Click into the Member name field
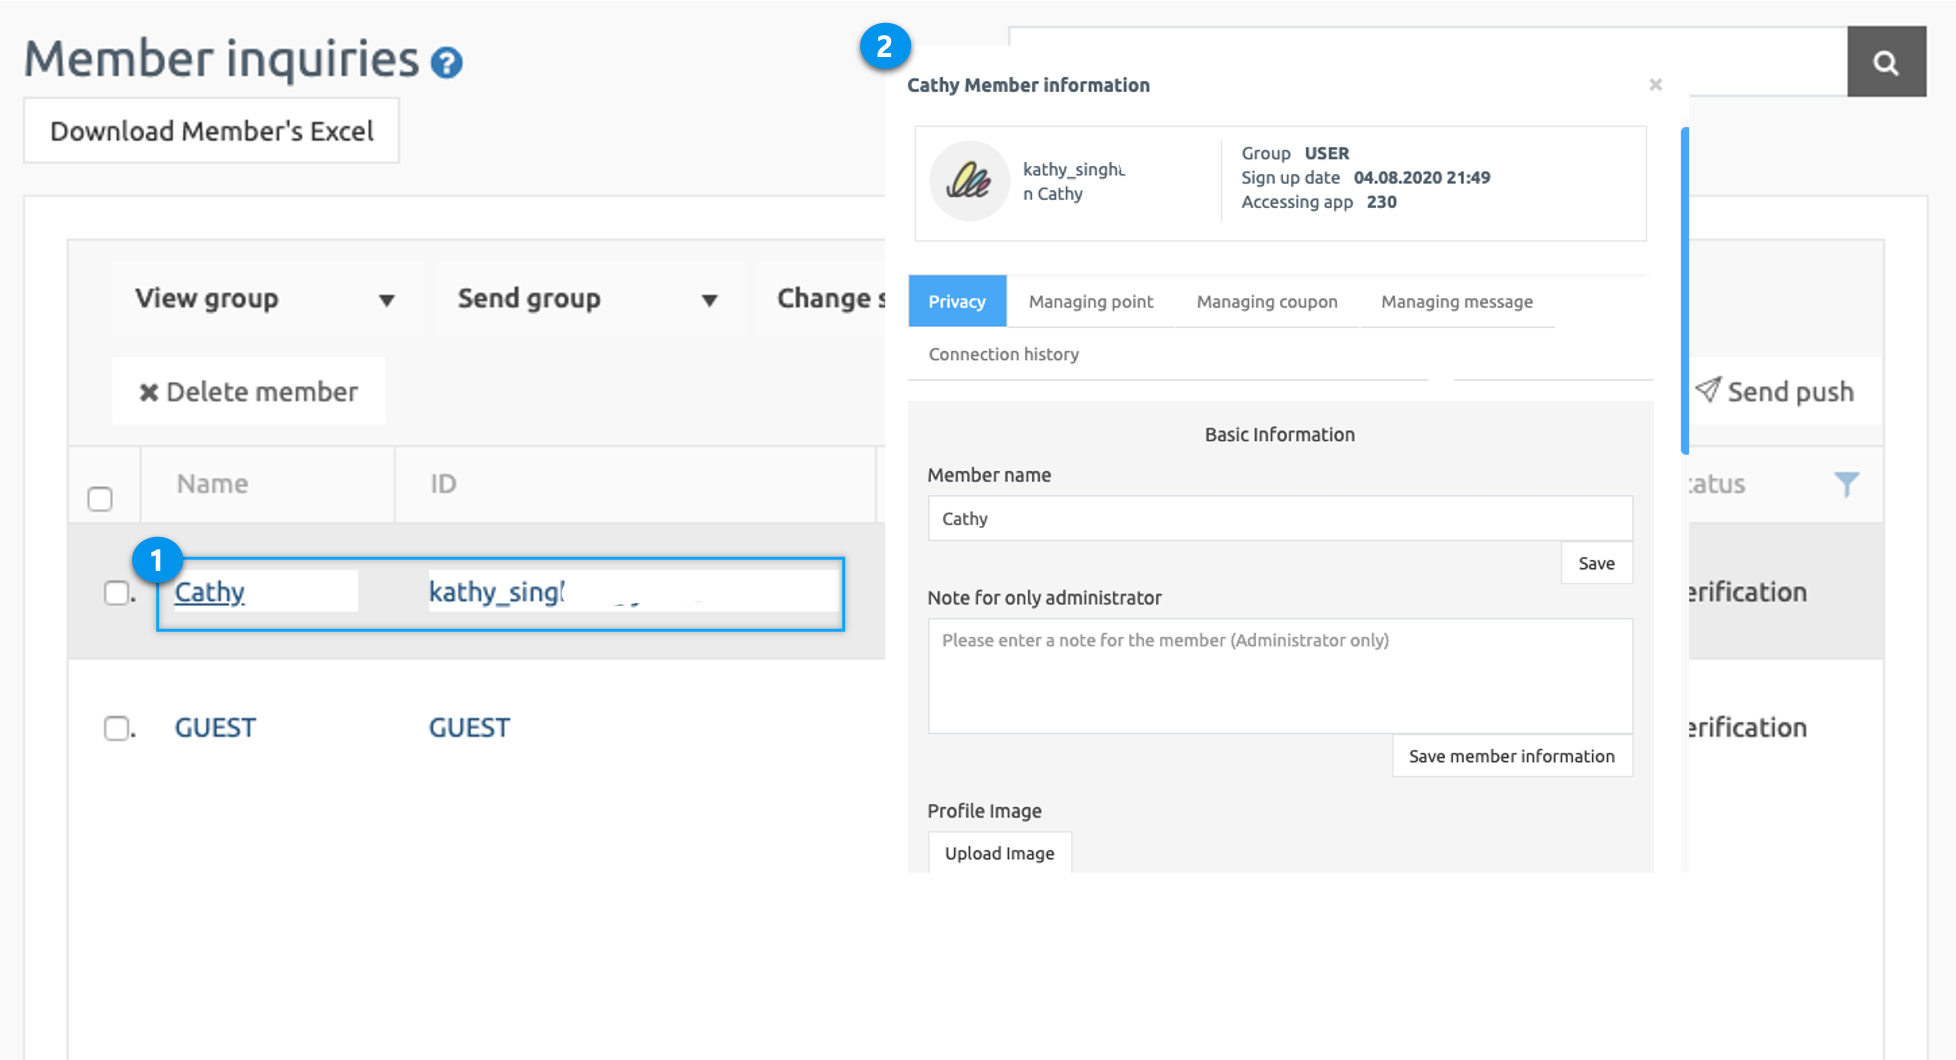The image size is (1956, 1060). pyautogui.click(x=1279, y=519)
